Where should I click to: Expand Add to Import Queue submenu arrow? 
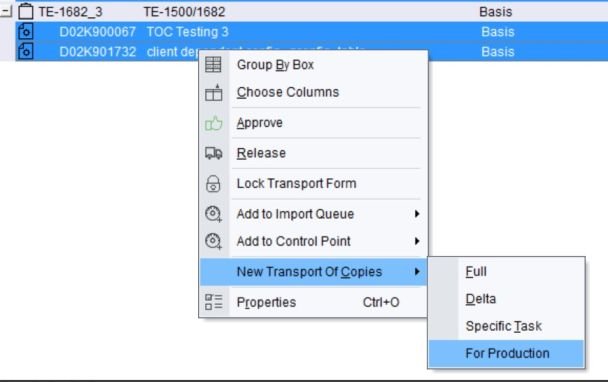tap(417, 214)
